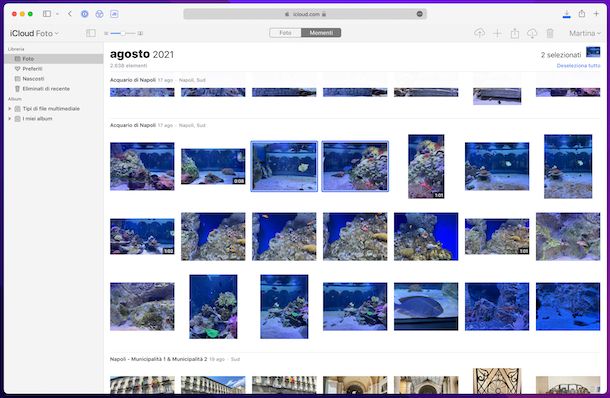Toggle the iCloud Foto sidebar icon
This screenshot has height=398, width=610.
[91, 33]
